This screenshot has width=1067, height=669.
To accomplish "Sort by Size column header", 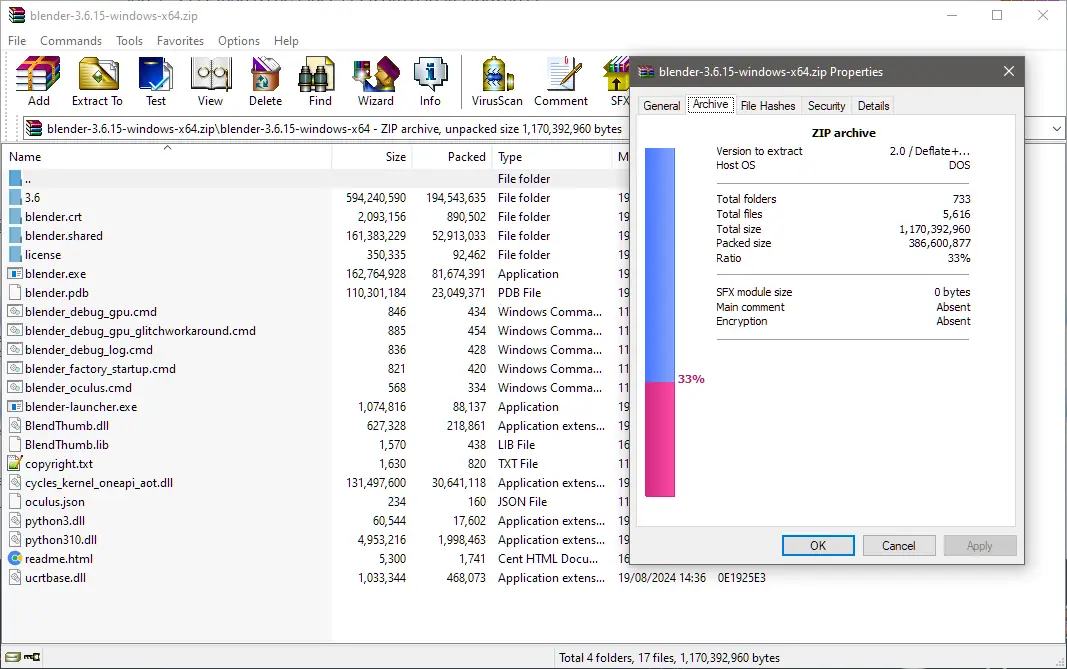I will click(372, 157).
